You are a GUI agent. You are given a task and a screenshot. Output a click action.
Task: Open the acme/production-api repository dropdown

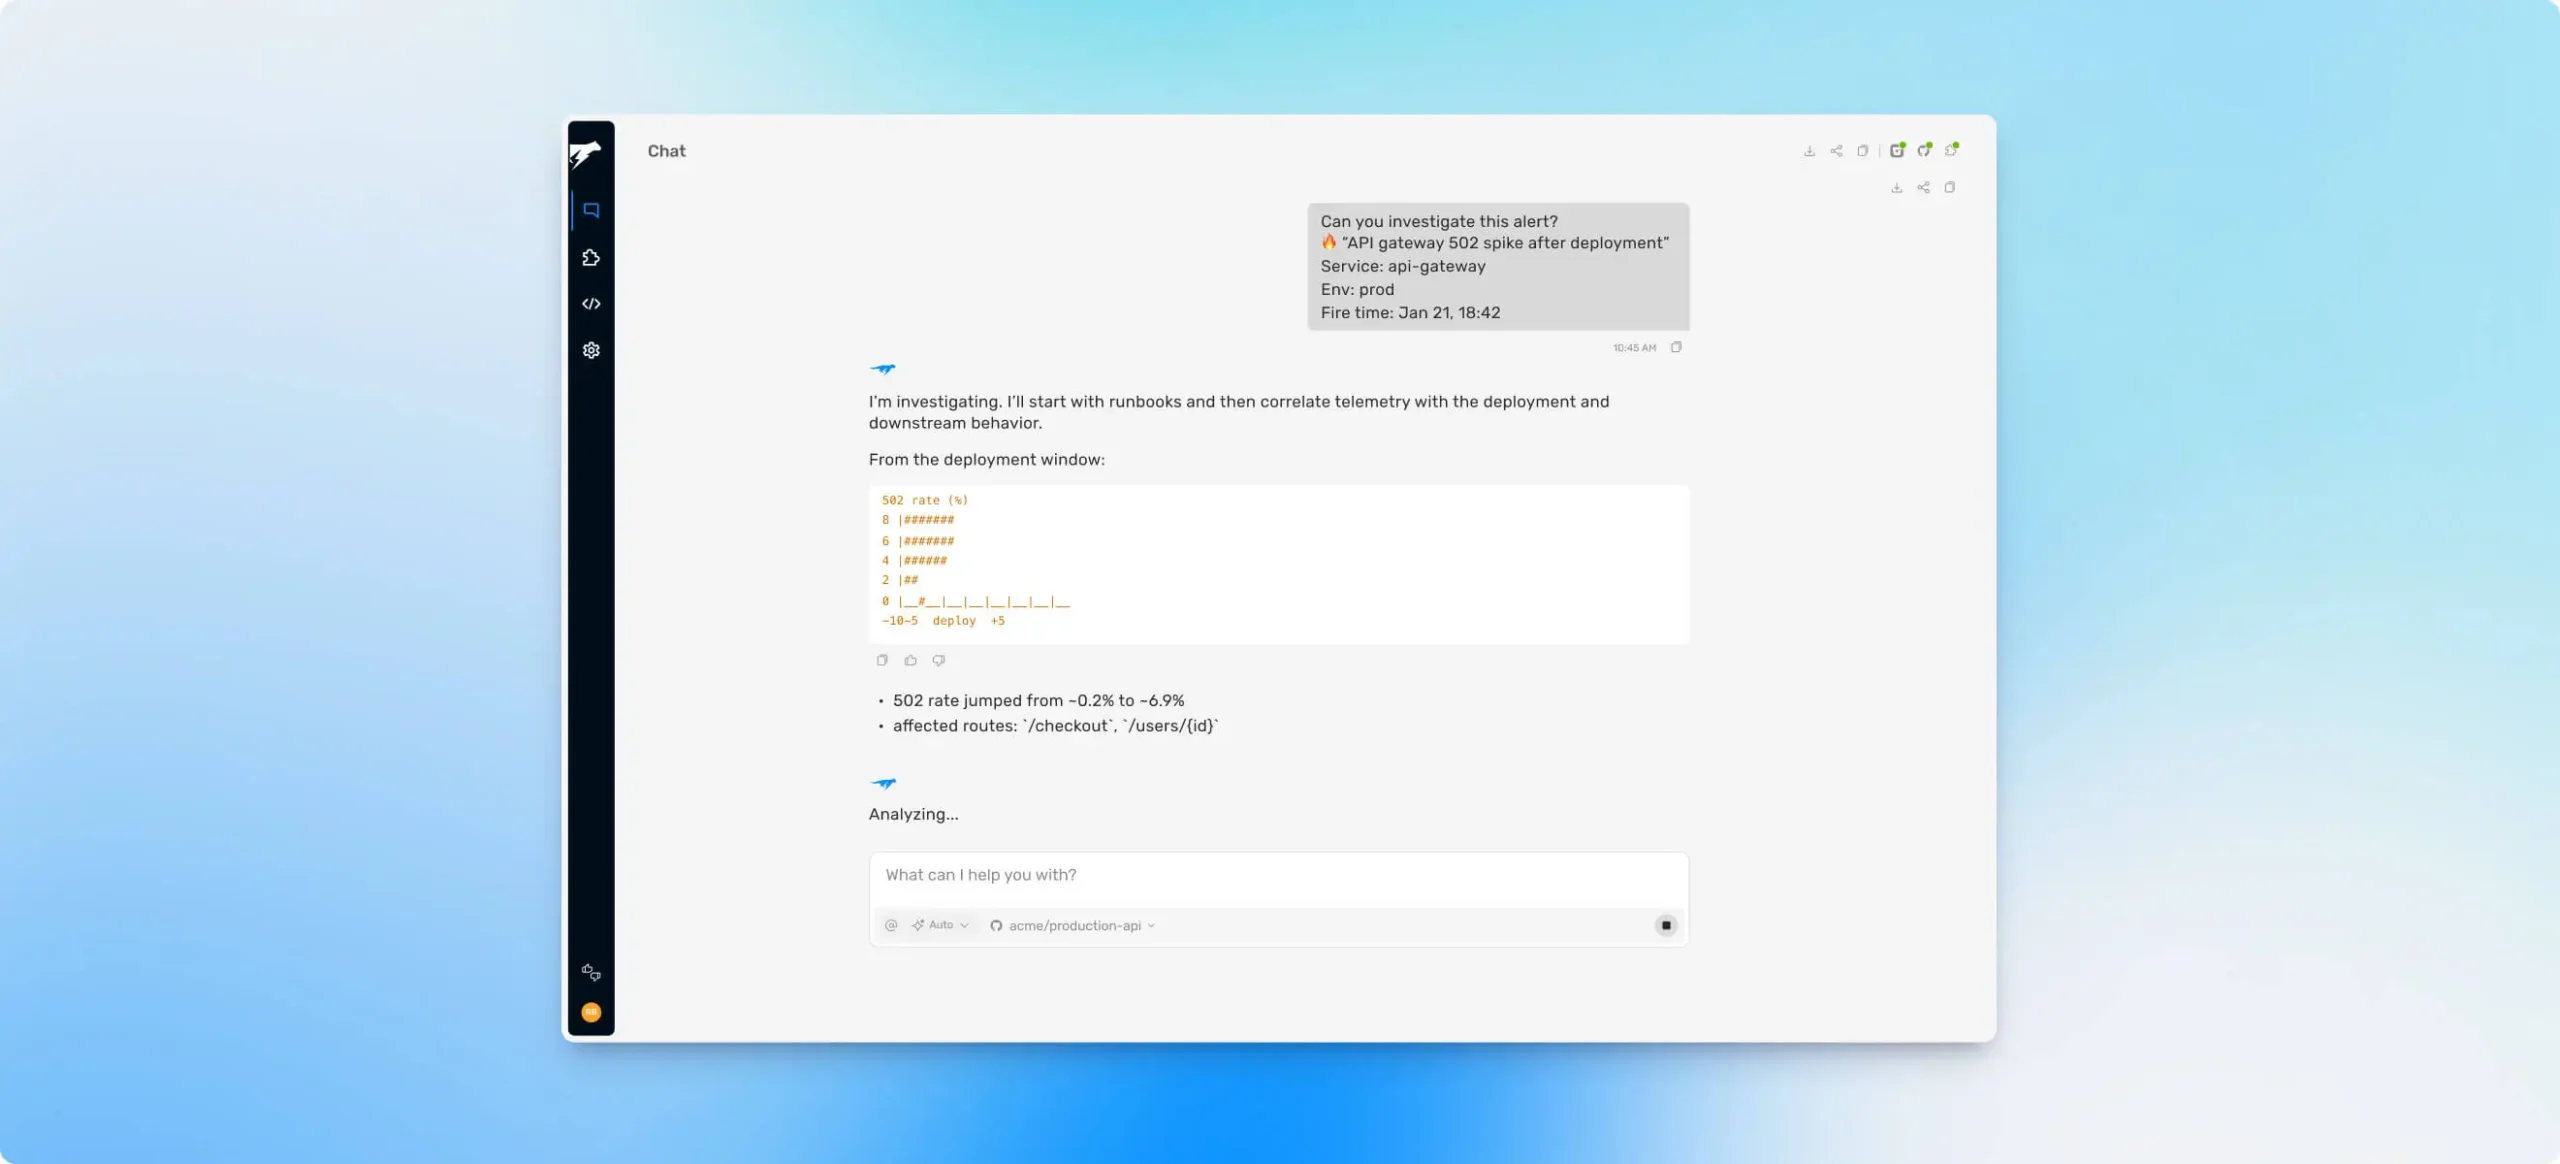1073,925
